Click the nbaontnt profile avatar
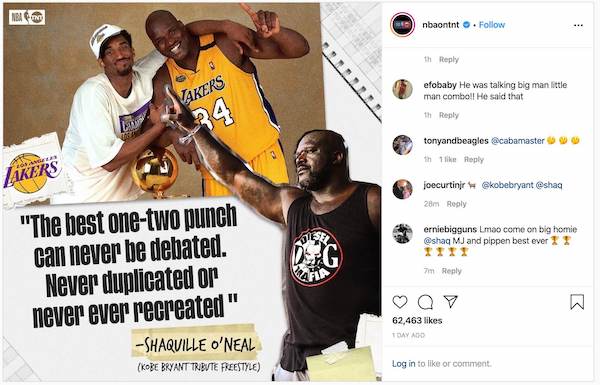 [x=403, y=25]
